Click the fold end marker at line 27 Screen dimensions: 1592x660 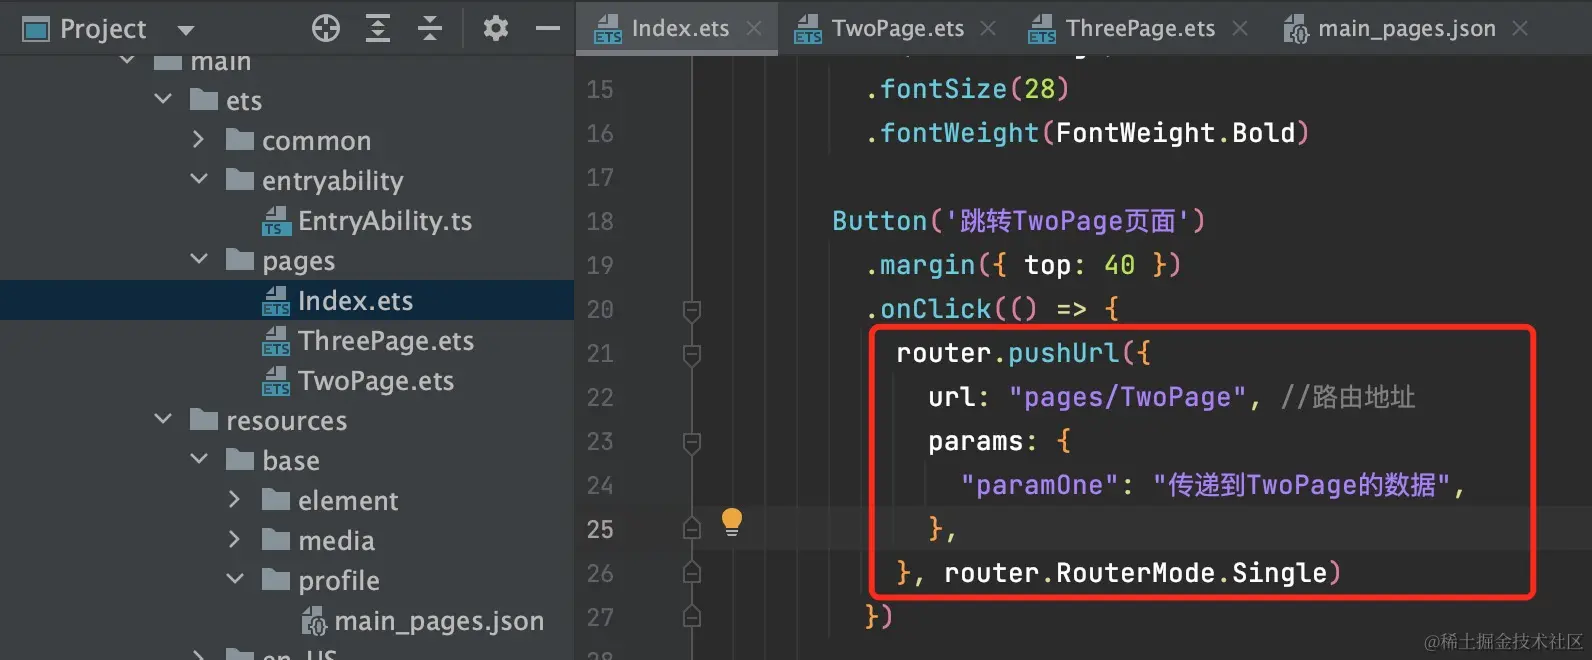click(x=691, y=616)
